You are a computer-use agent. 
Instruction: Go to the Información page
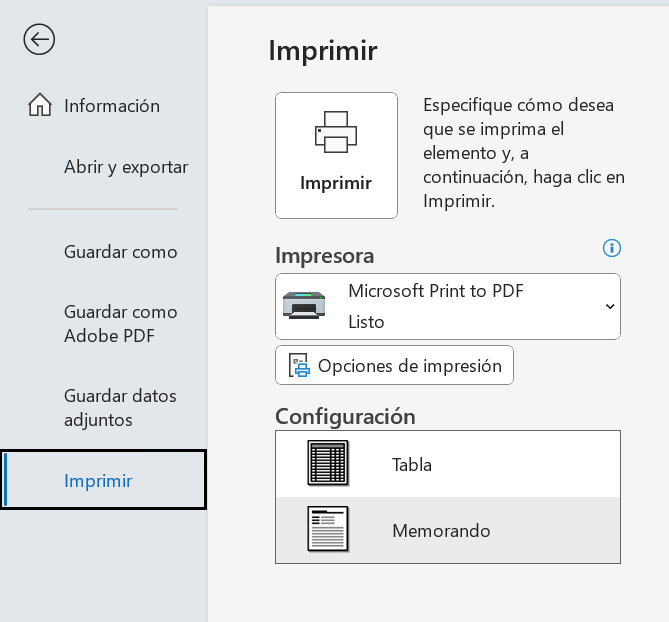(112, 105)
